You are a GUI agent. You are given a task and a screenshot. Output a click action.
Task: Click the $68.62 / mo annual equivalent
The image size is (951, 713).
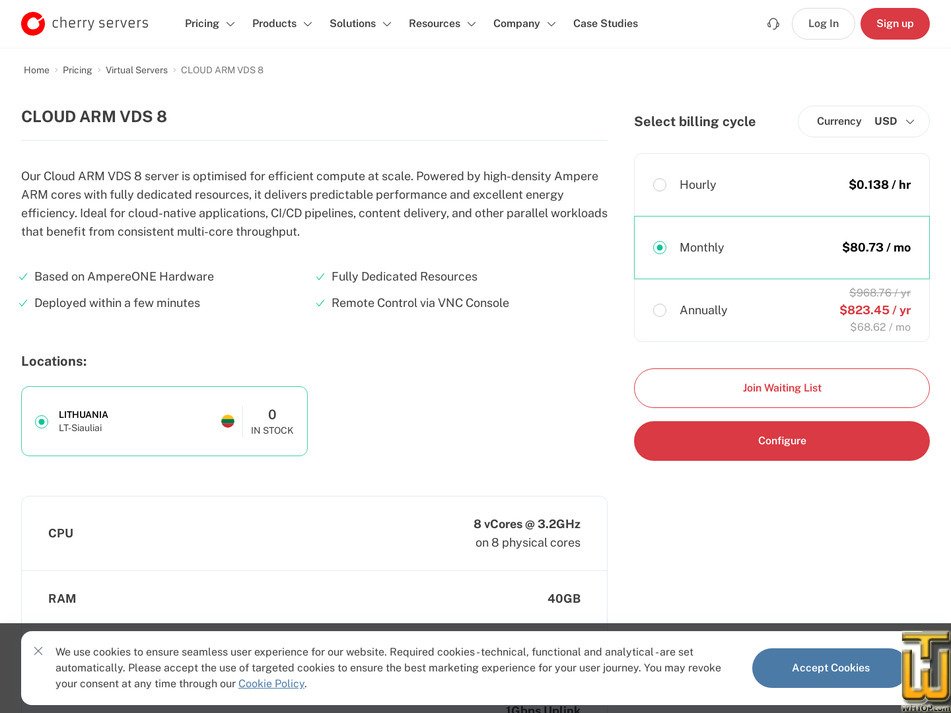point(880,327)
